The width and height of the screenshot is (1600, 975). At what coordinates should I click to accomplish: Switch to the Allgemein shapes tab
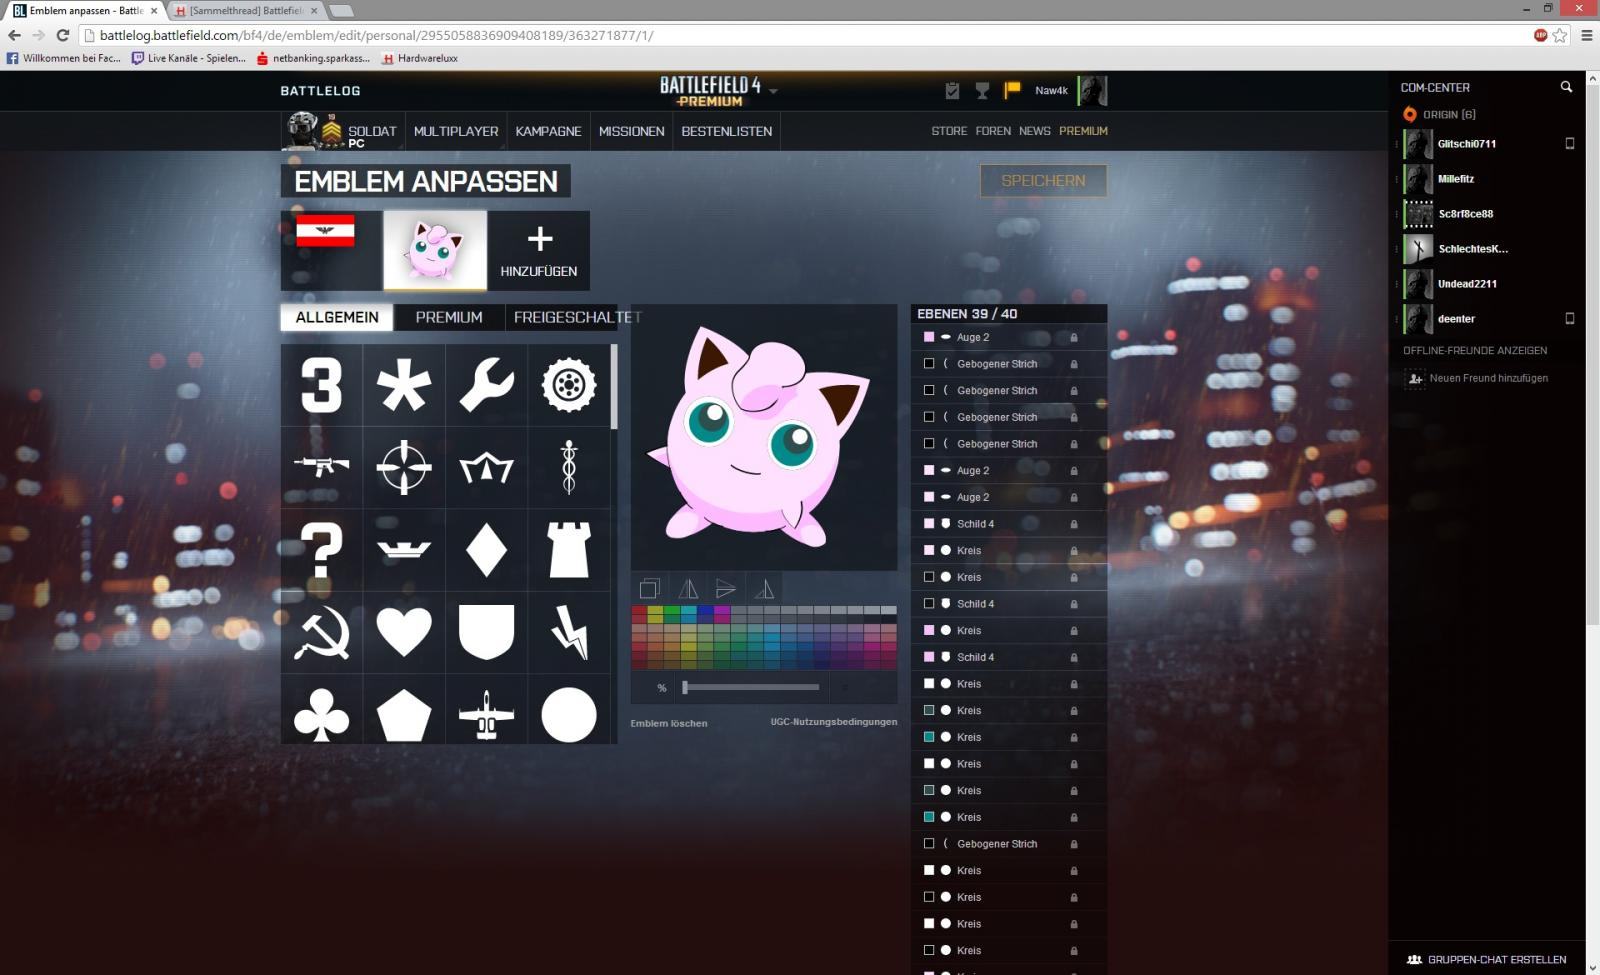pyautogui.click(x=337, y=317)
